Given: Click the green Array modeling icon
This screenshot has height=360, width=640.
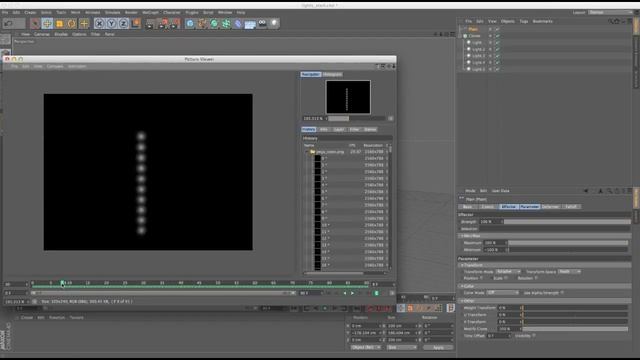Looking at the screenshot, I should click(226, 24).
